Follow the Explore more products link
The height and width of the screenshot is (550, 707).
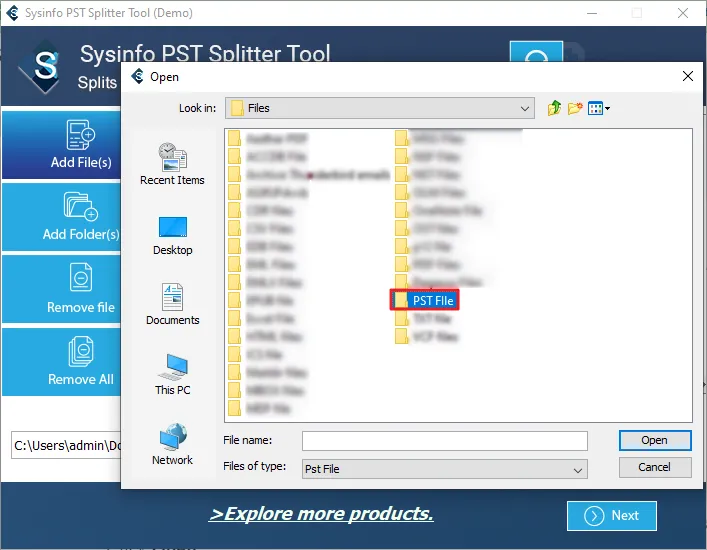coord(321,514)
